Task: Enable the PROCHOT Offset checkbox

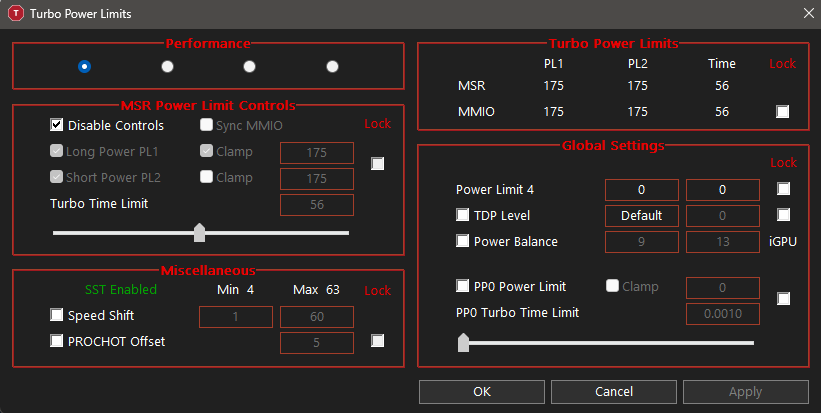Action: pos(57,341)
